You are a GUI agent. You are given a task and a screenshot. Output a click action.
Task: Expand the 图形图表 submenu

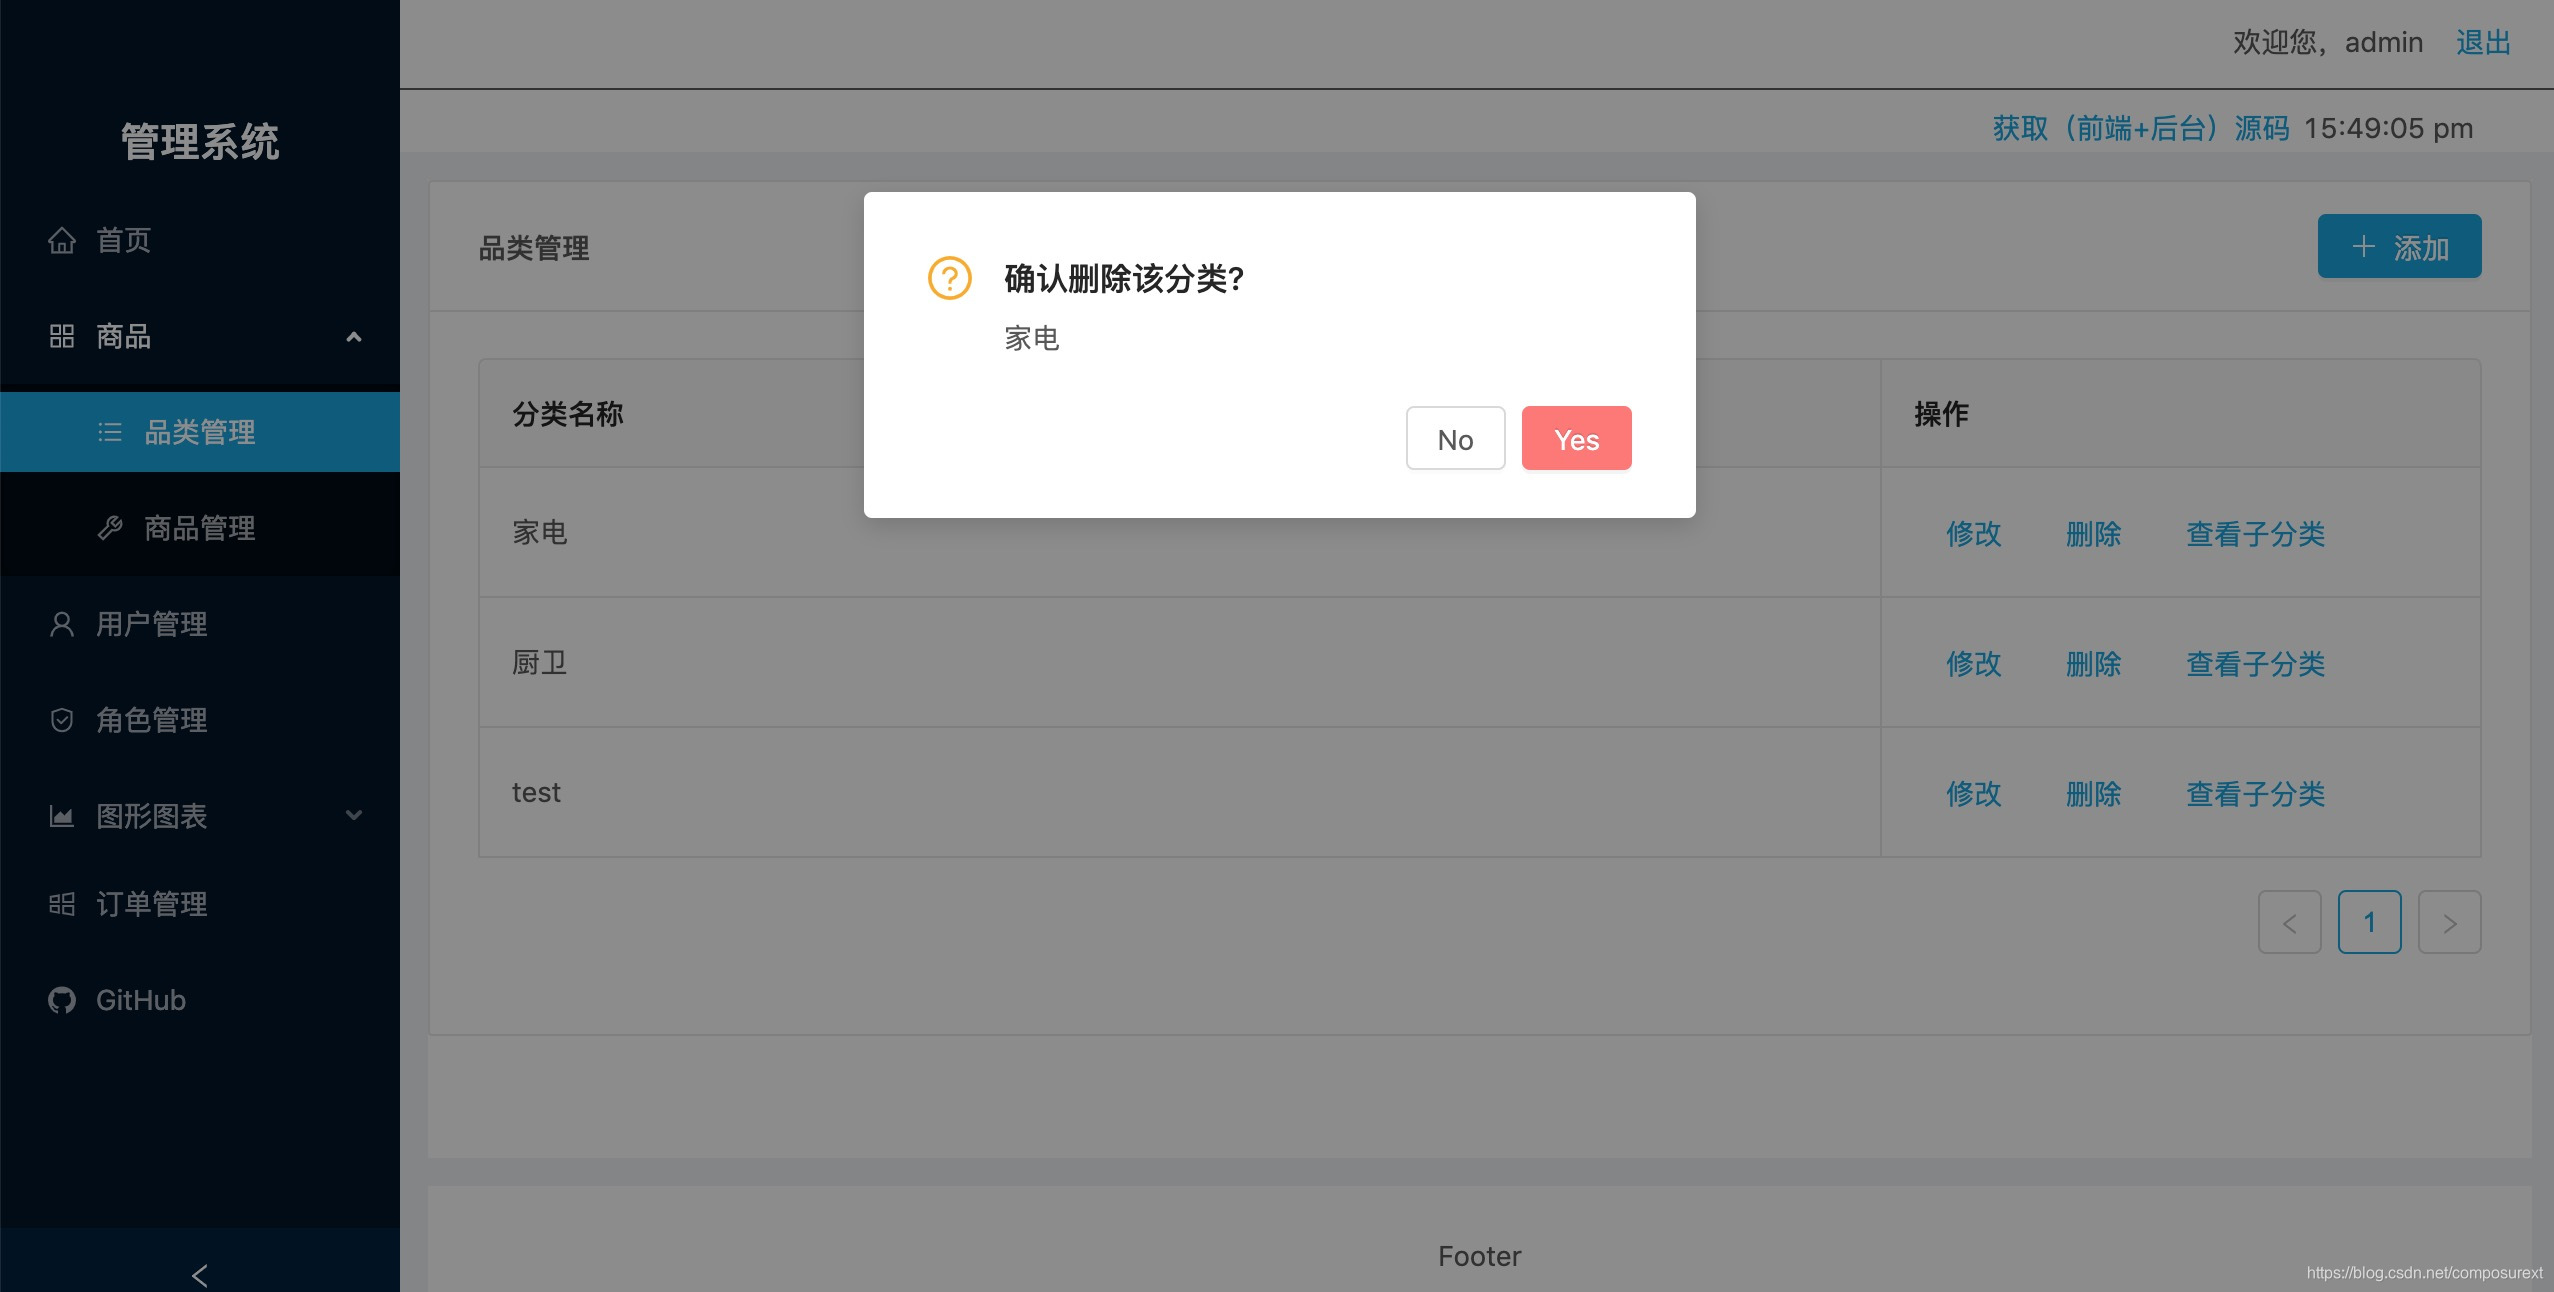(354, 816)
